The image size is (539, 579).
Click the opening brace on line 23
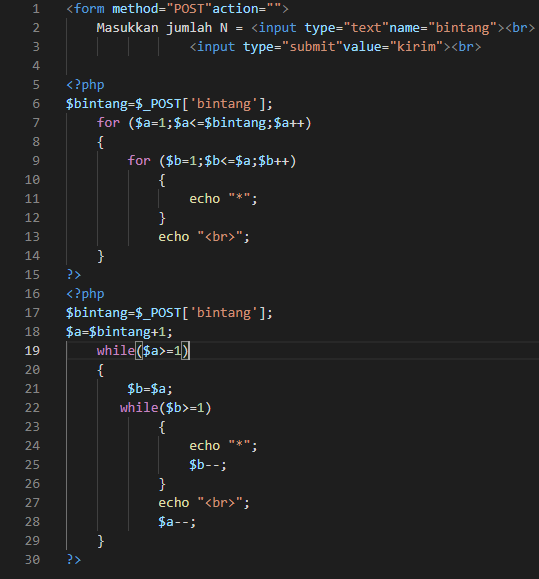coord(162,427)
